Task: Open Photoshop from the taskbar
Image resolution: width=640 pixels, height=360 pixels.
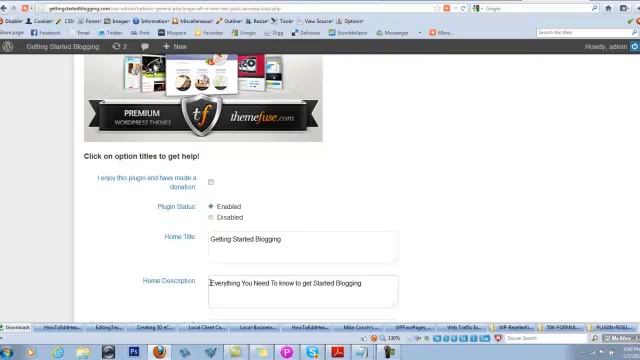Action: point(133,352)
